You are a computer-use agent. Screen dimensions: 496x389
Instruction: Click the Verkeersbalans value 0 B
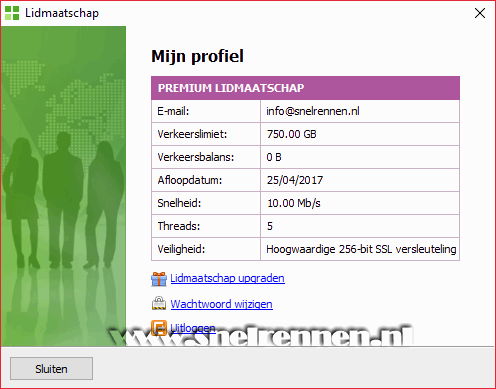pyautogui.click(x=274, y=157)
